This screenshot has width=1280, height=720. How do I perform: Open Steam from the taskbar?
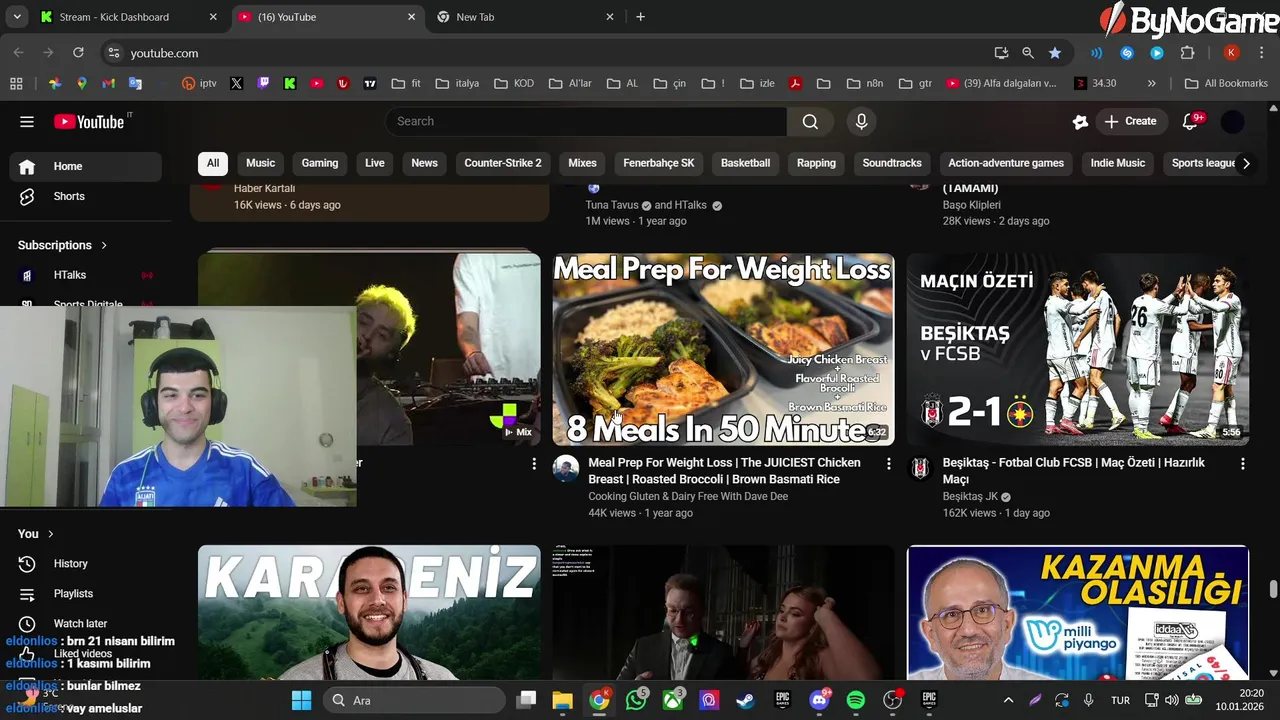tap(746, 700)
